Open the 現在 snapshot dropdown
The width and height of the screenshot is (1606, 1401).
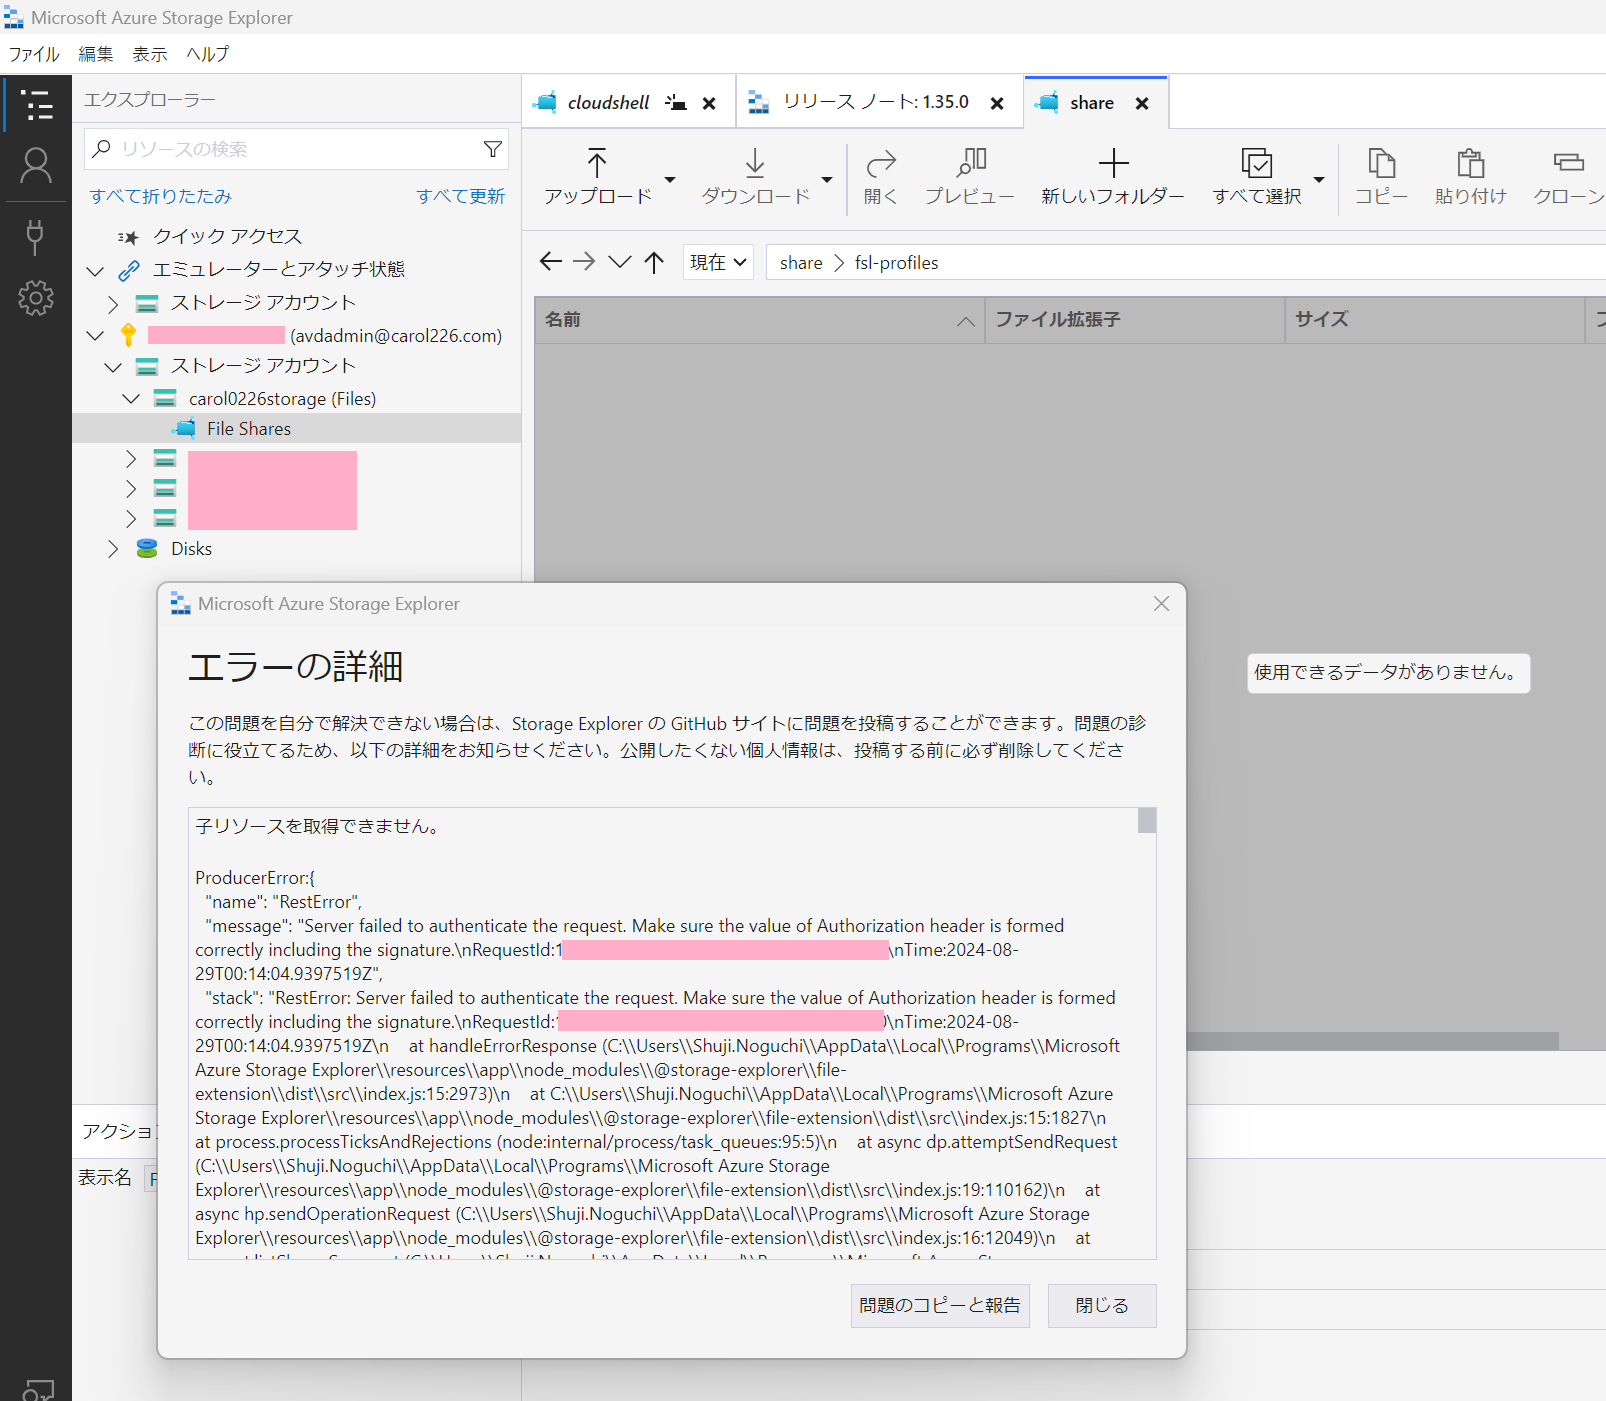[718, 262]
